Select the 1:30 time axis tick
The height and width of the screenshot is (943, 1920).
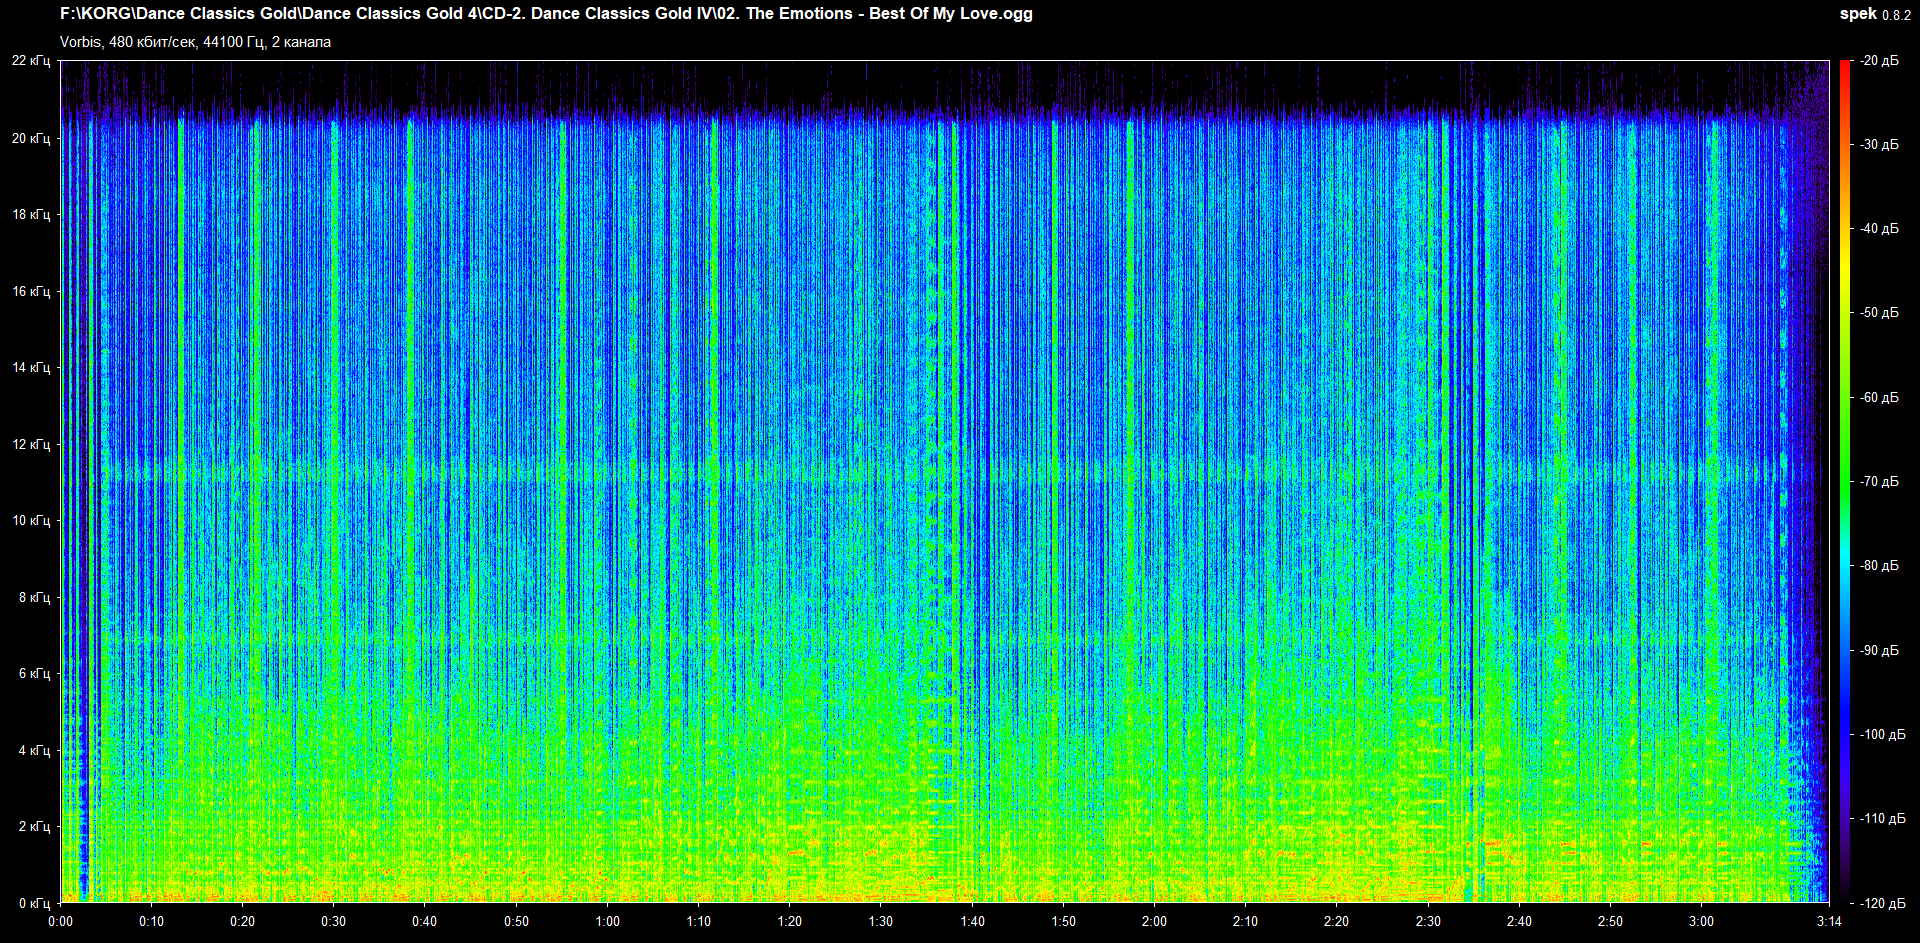(881, 921)
